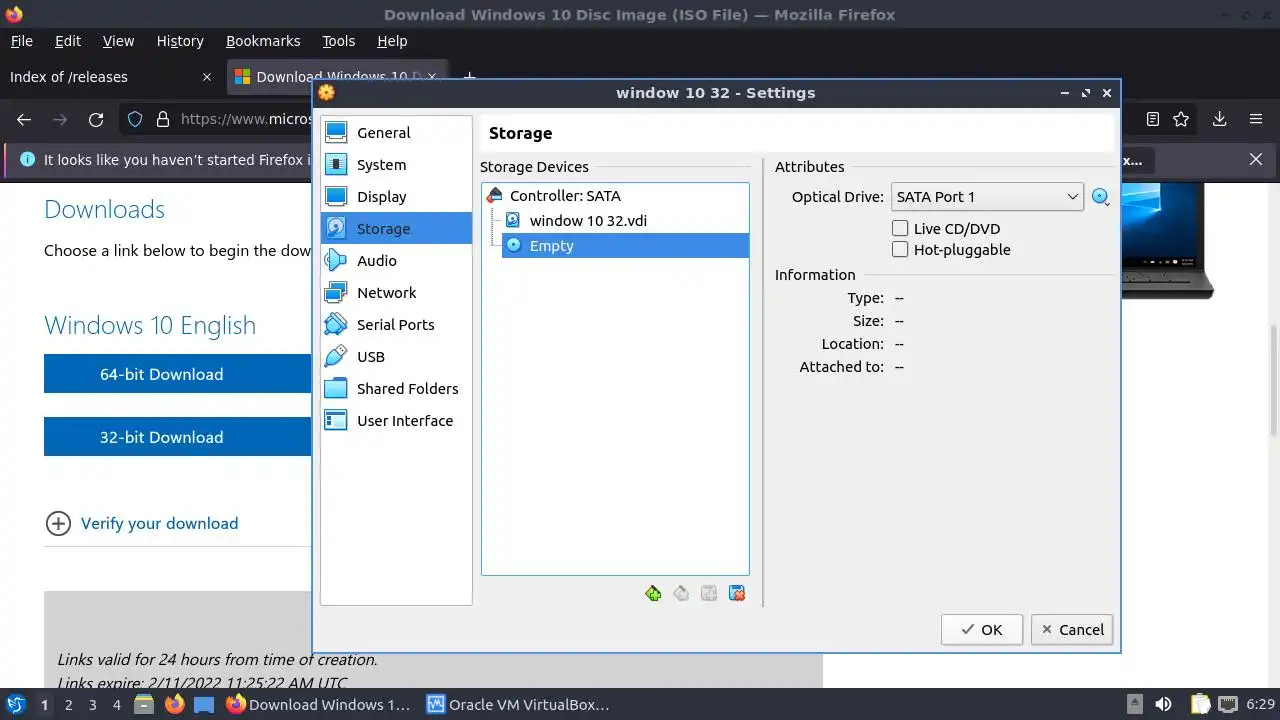Image resolution: width=1280 pixels, height=720 pixels.
Task: Switch to workspace 2 in taskbar
Action: click(x=68, y=705)
